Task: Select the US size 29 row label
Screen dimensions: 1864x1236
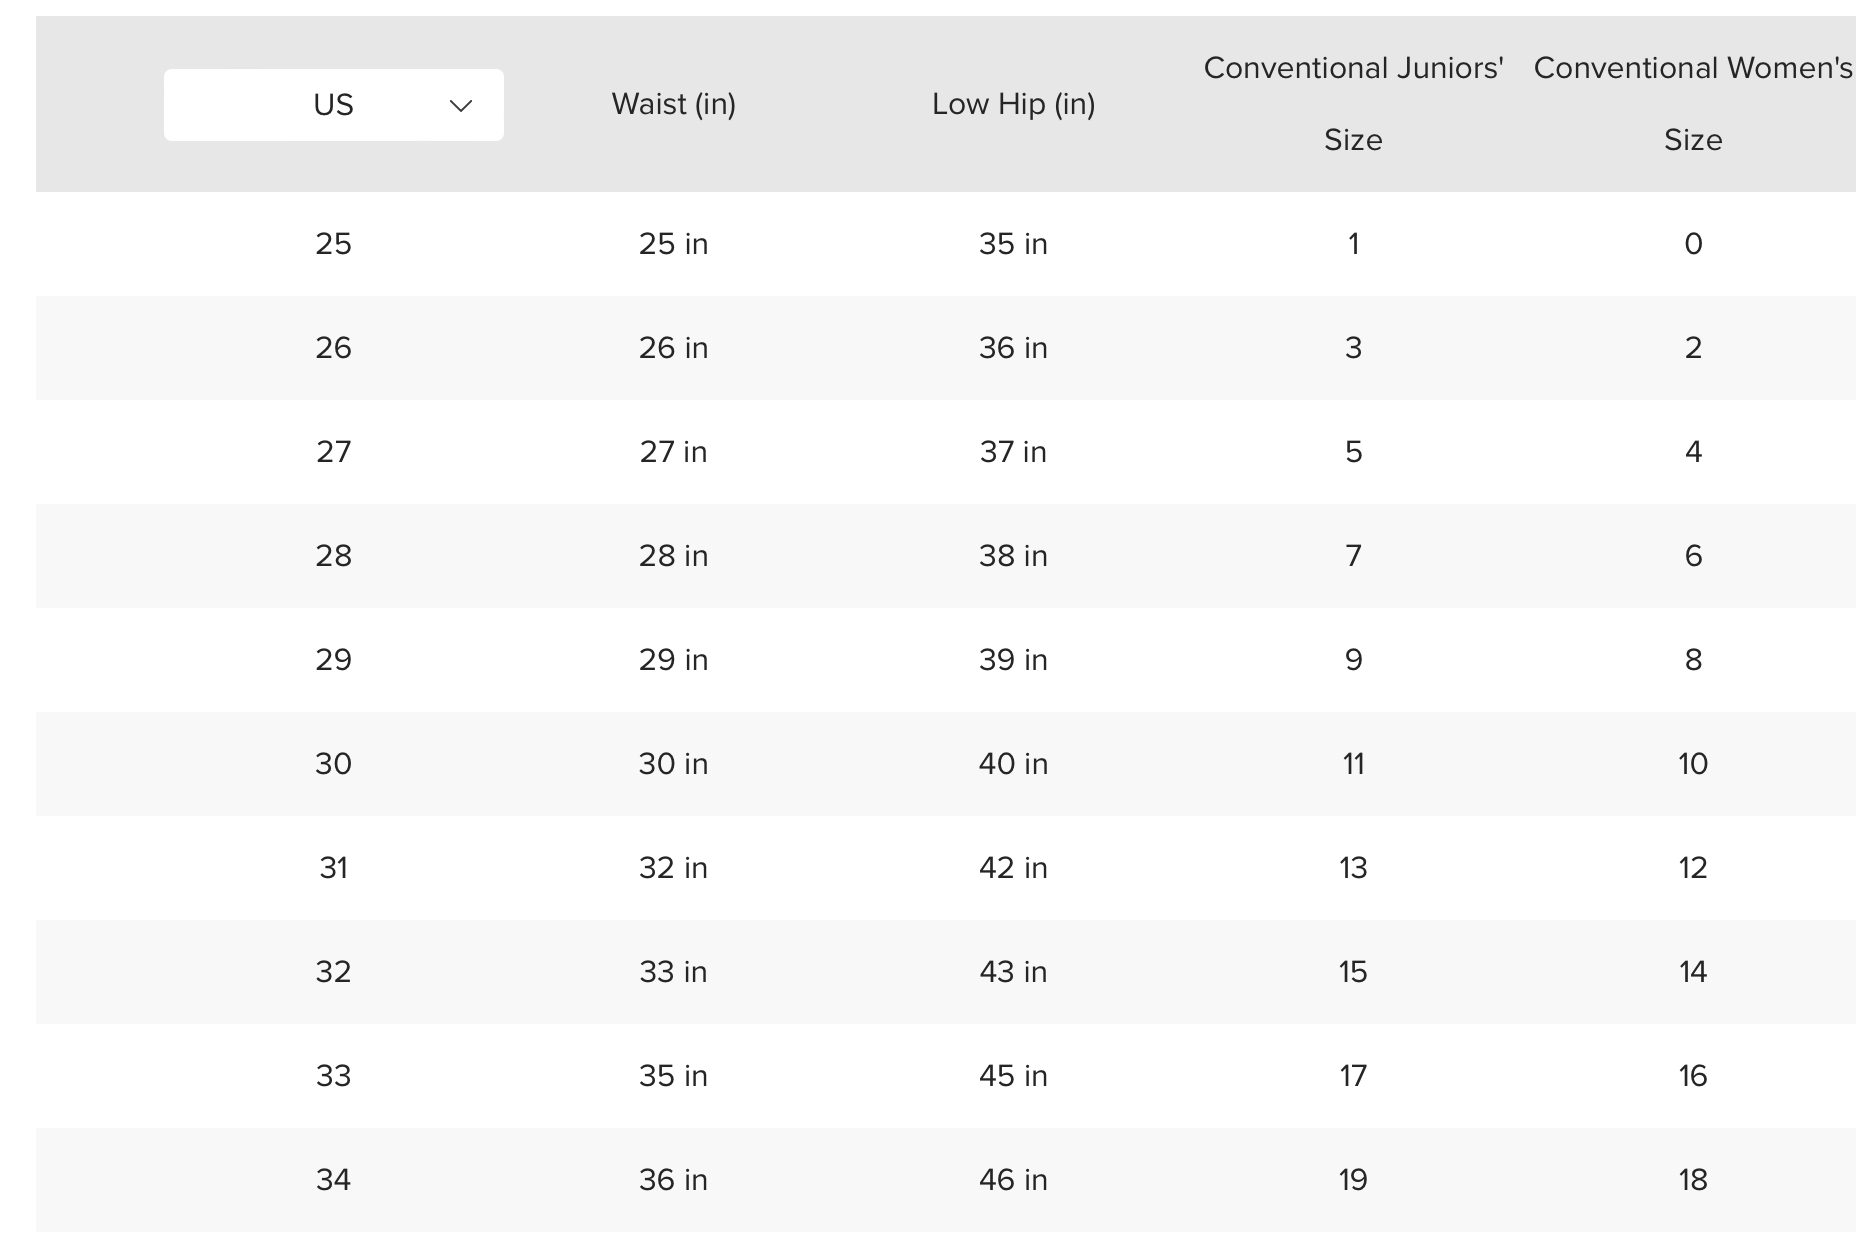Action: pos(333,660)
